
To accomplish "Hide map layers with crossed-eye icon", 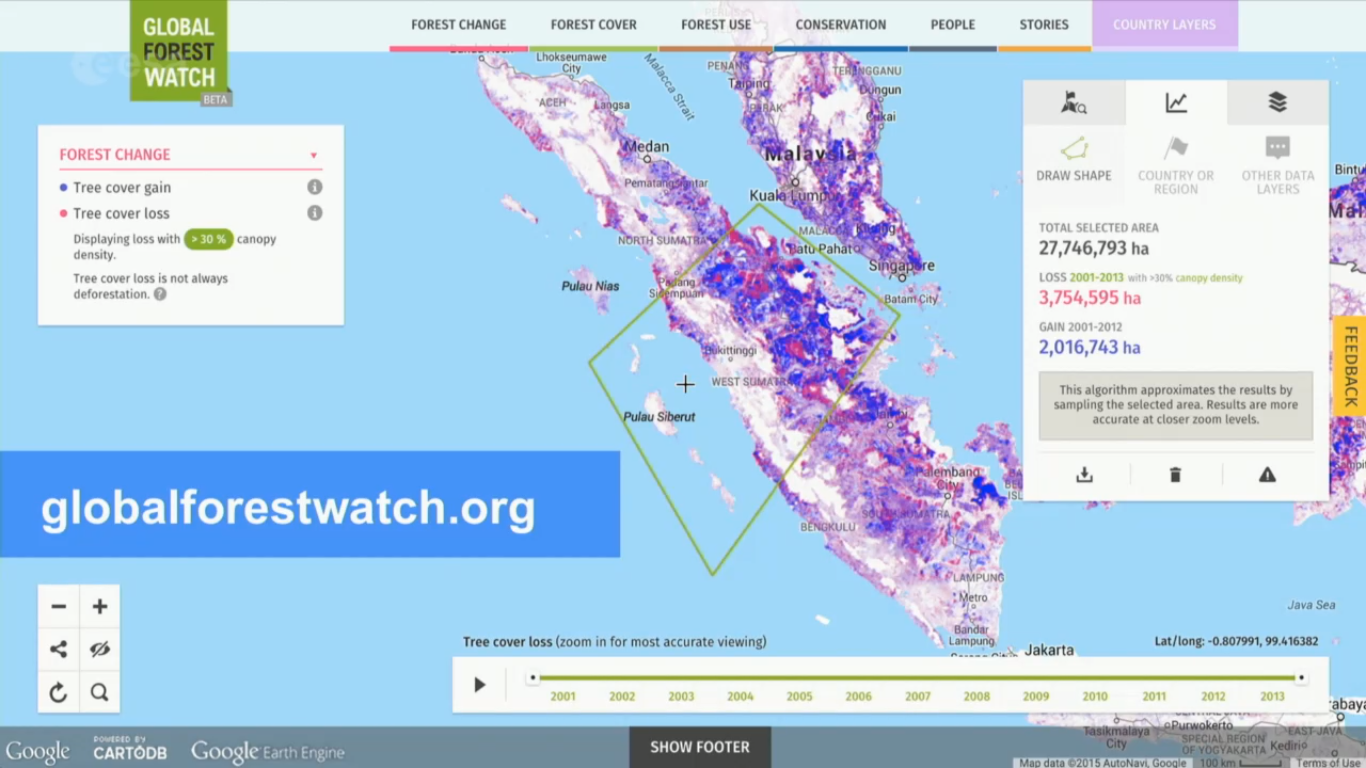I will tap(100, 649).
